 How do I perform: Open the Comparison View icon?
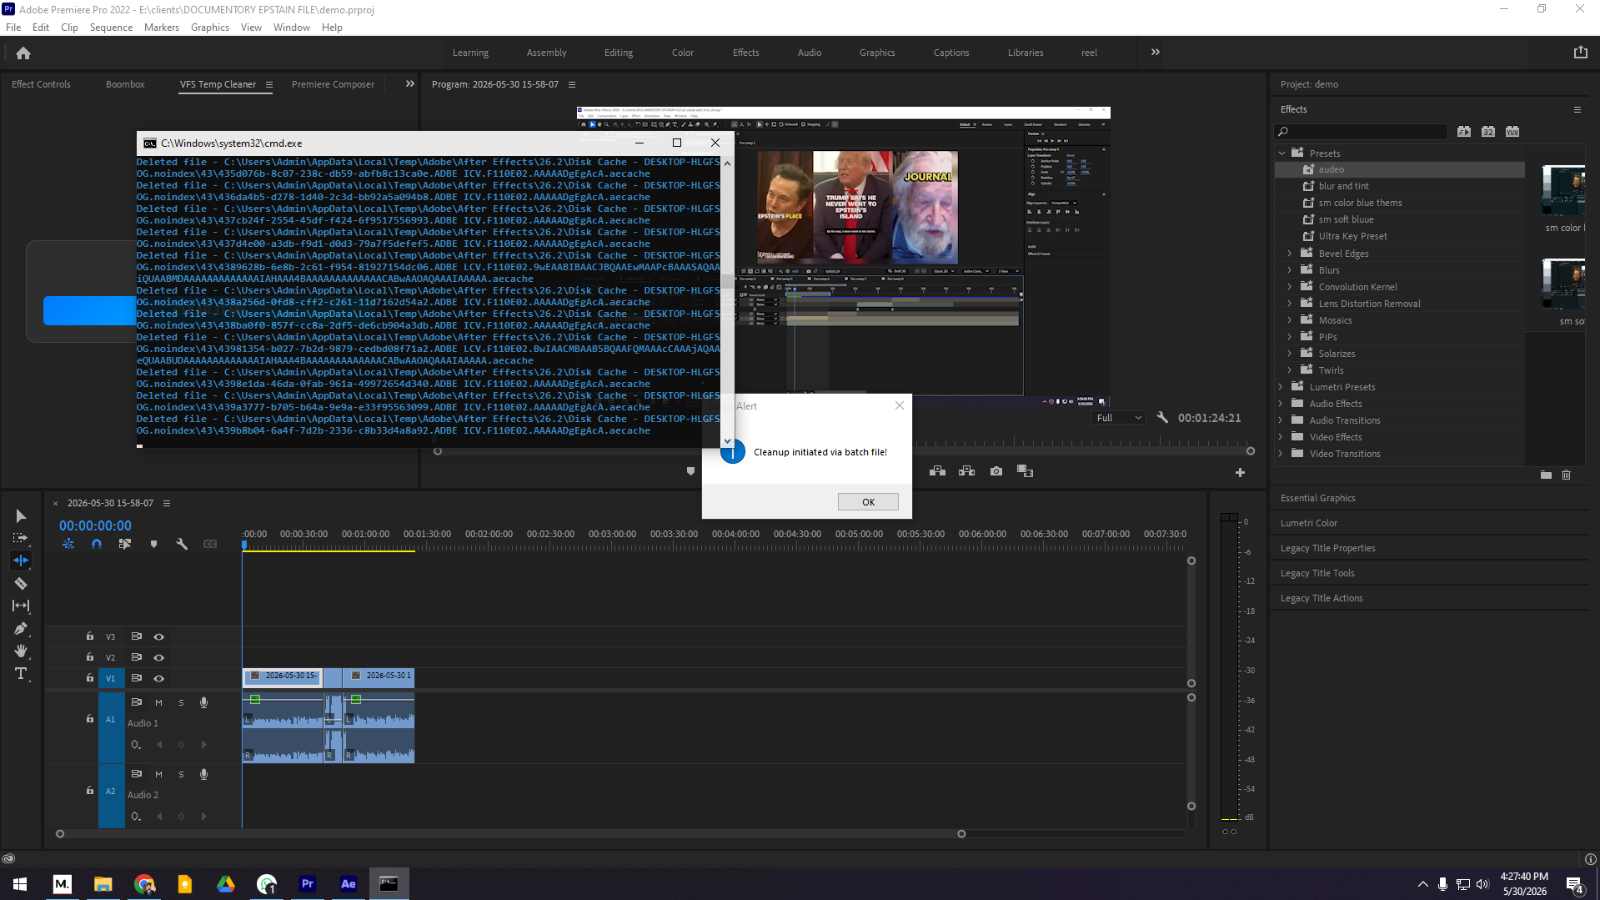click(x=1025, y=471)
